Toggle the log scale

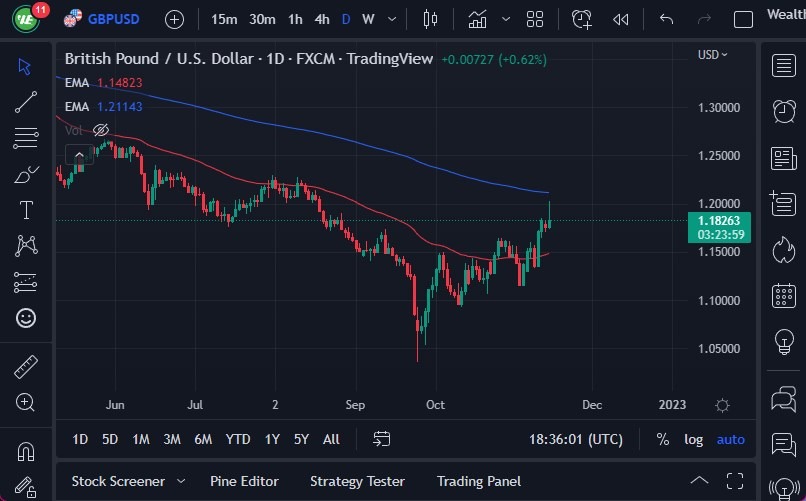(x=693, y=439)
